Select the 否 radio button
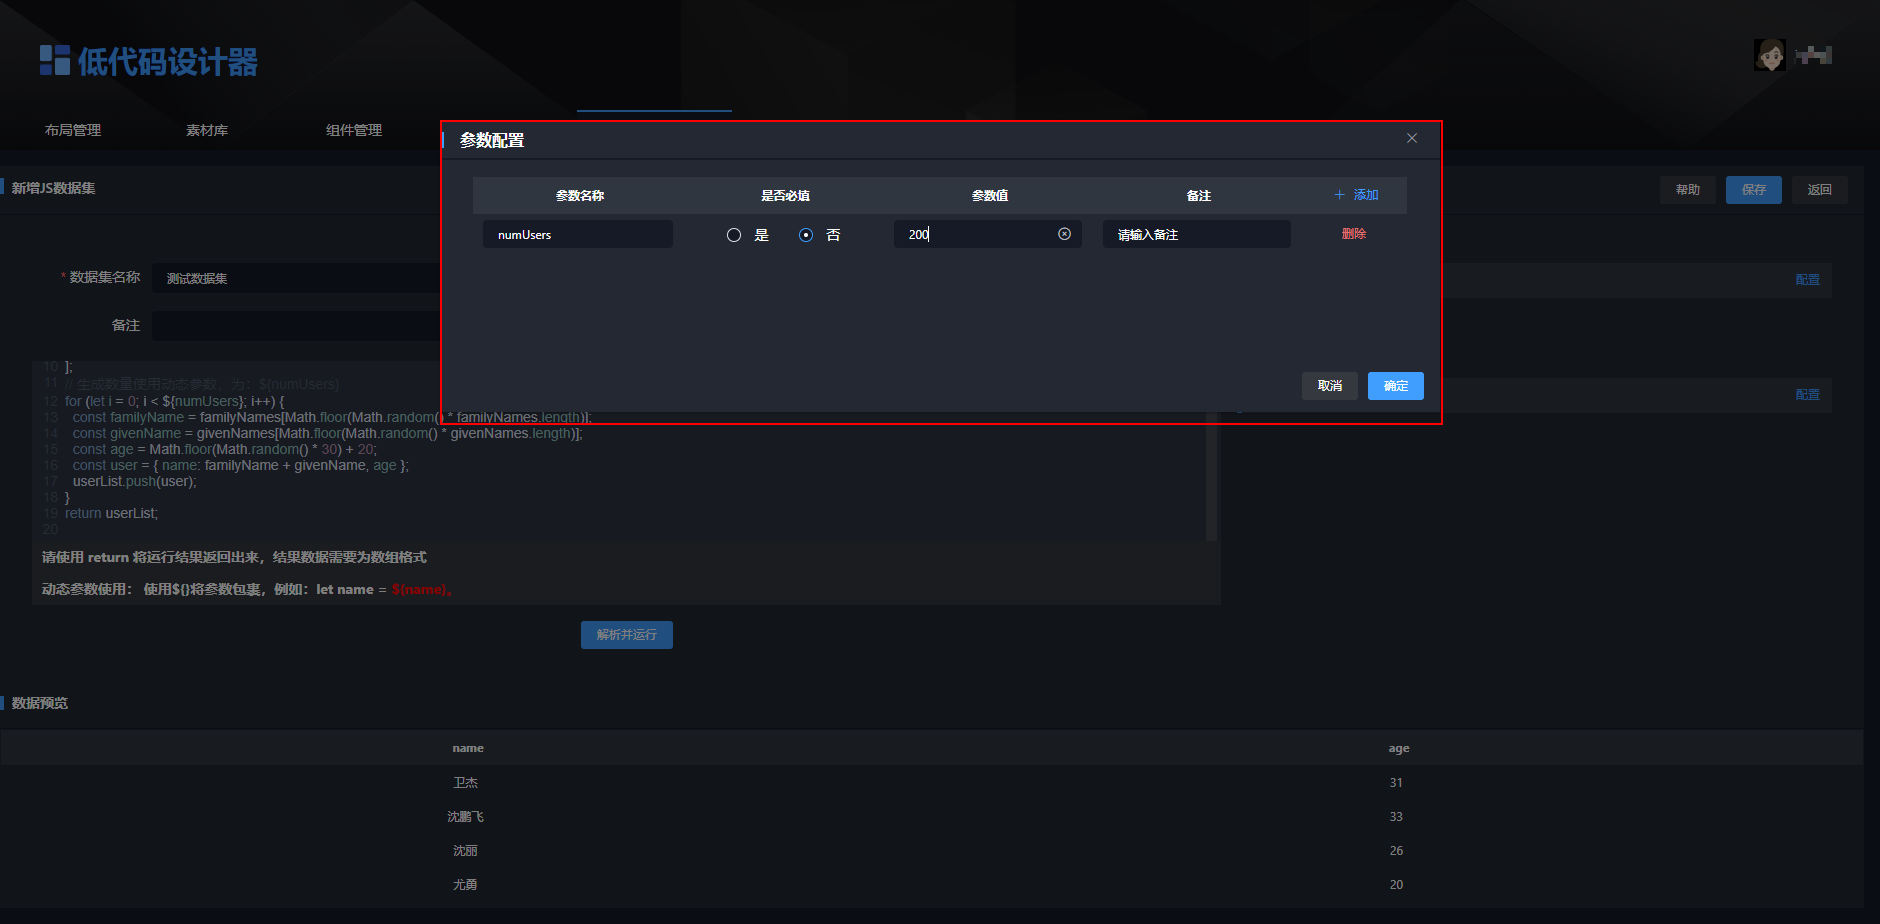 [x=806, y=235]
